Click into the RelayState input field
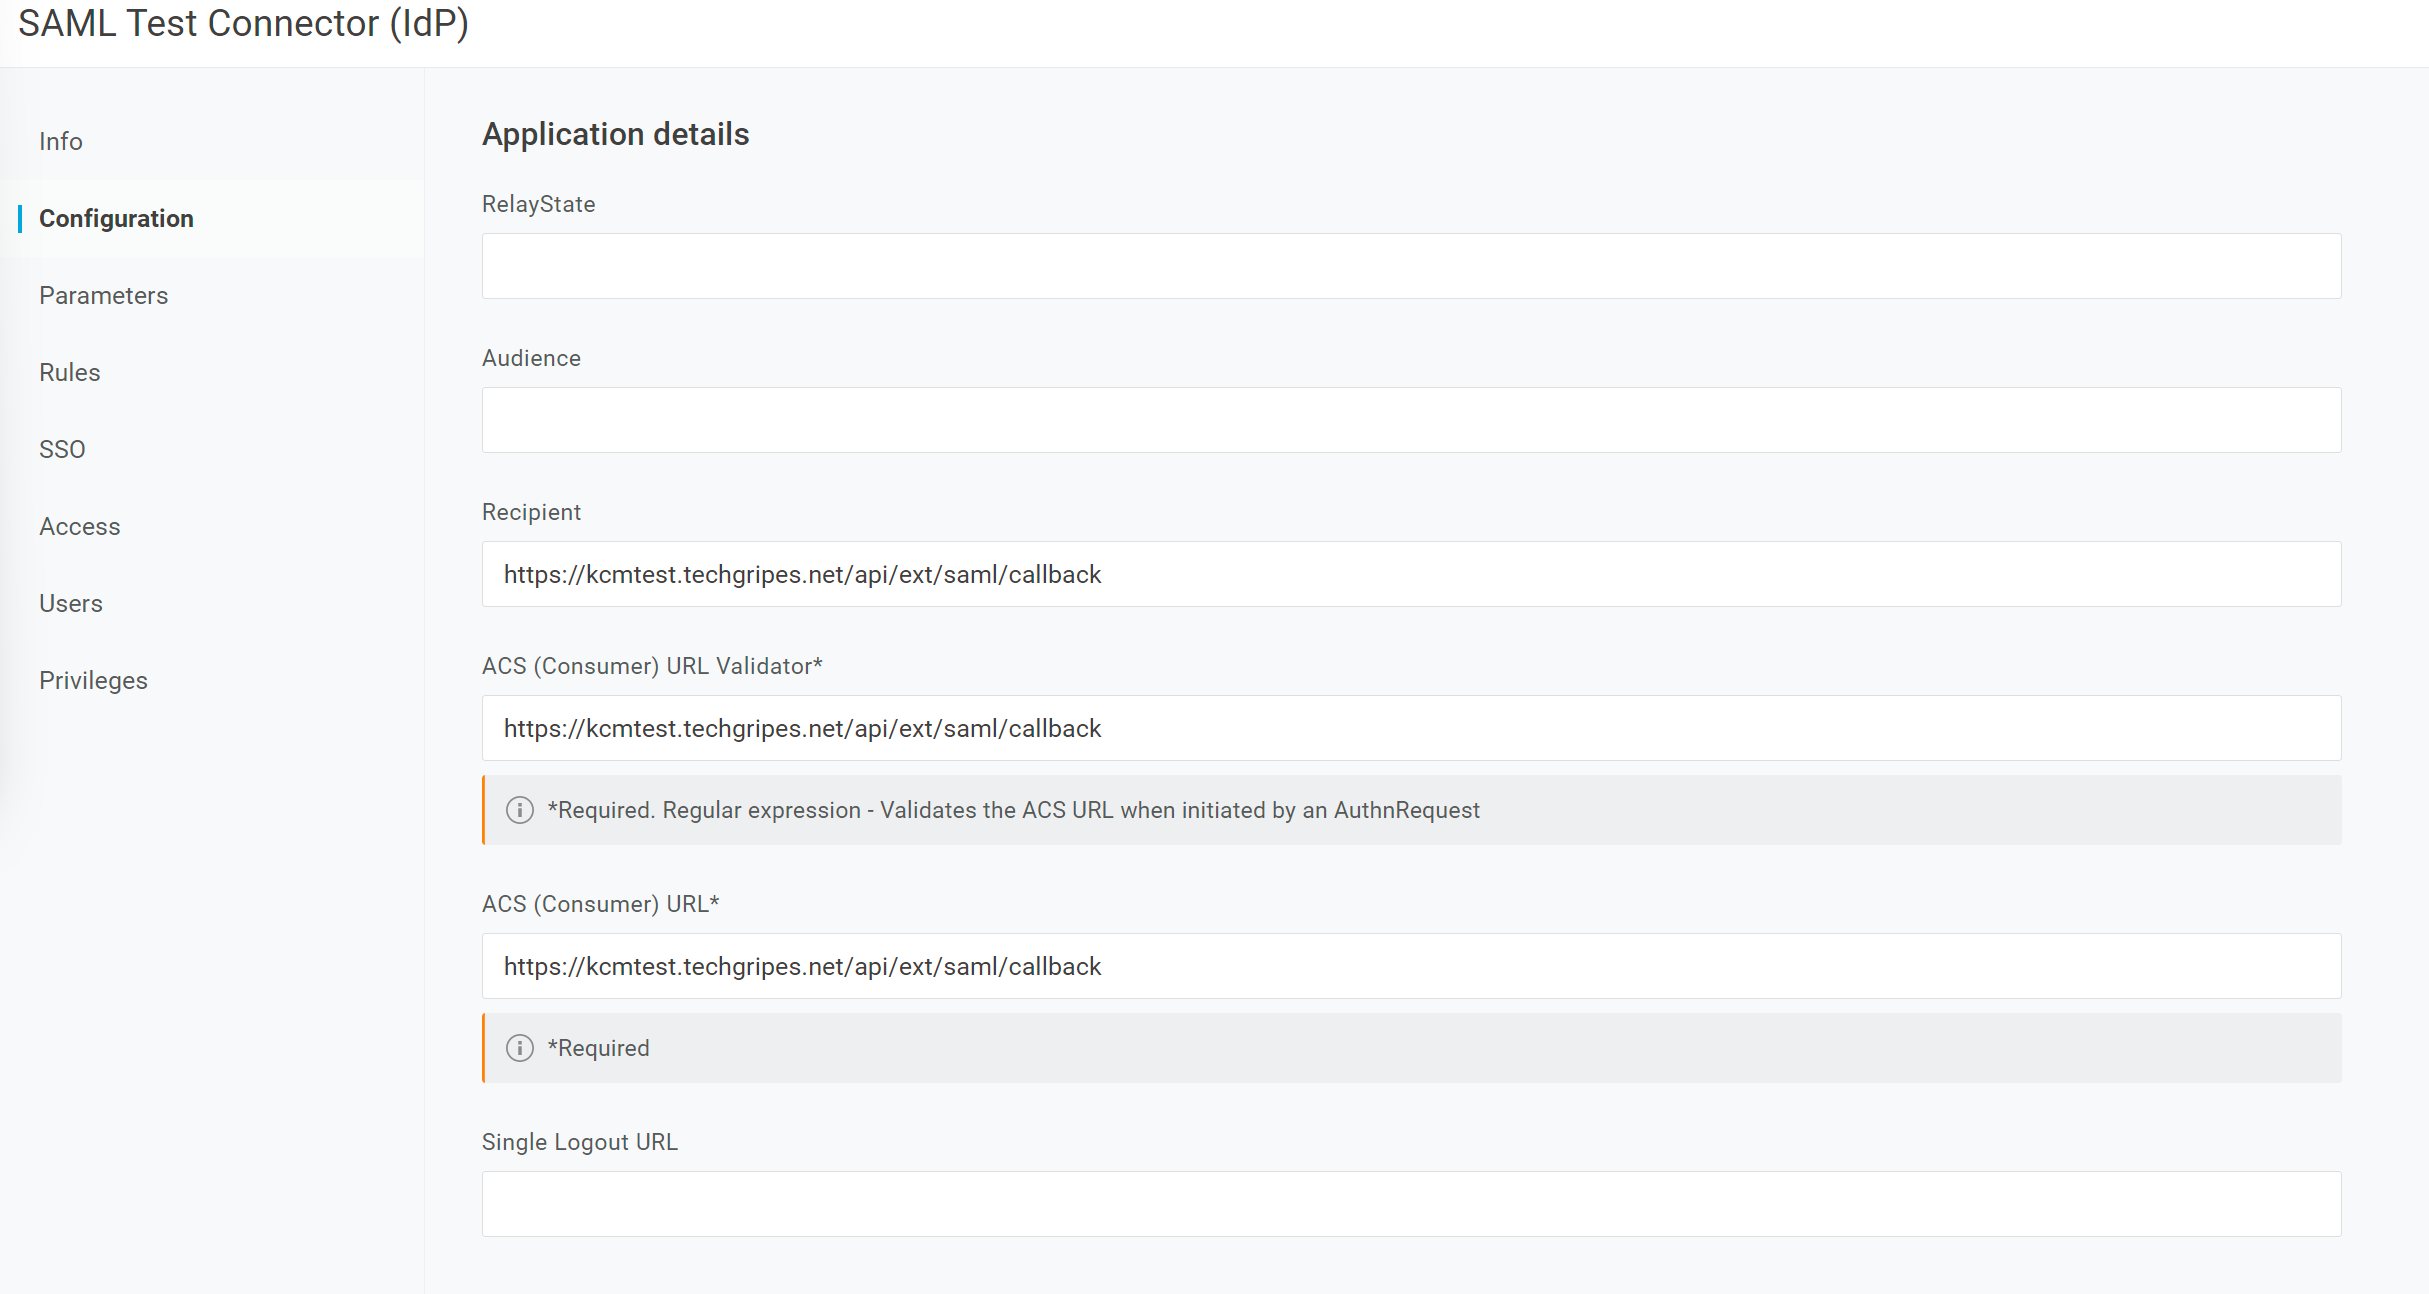Image resolution: width=2429 pixels, height=1294 pixels. tap(1411, 266)
